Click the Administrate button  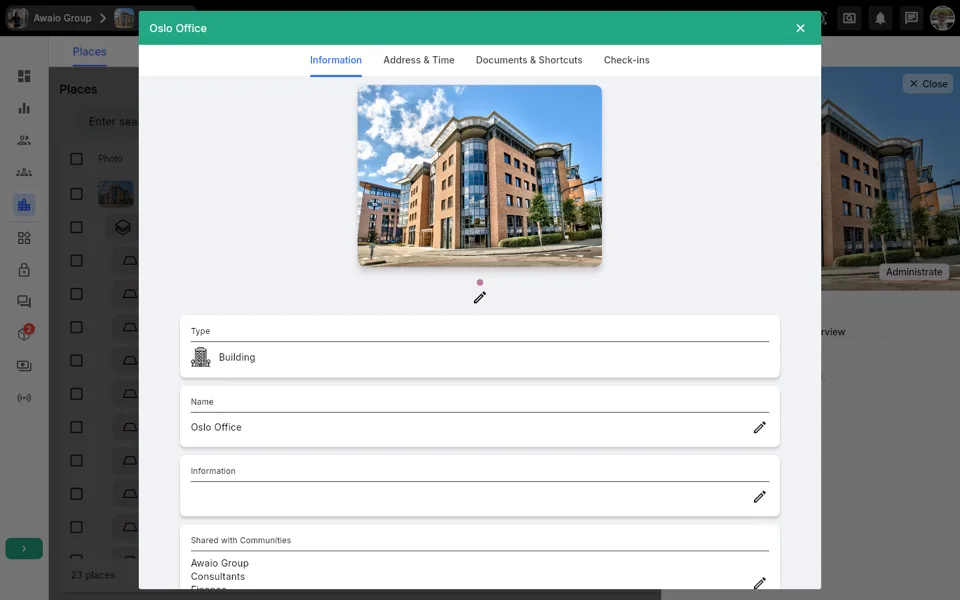[913, 272]
